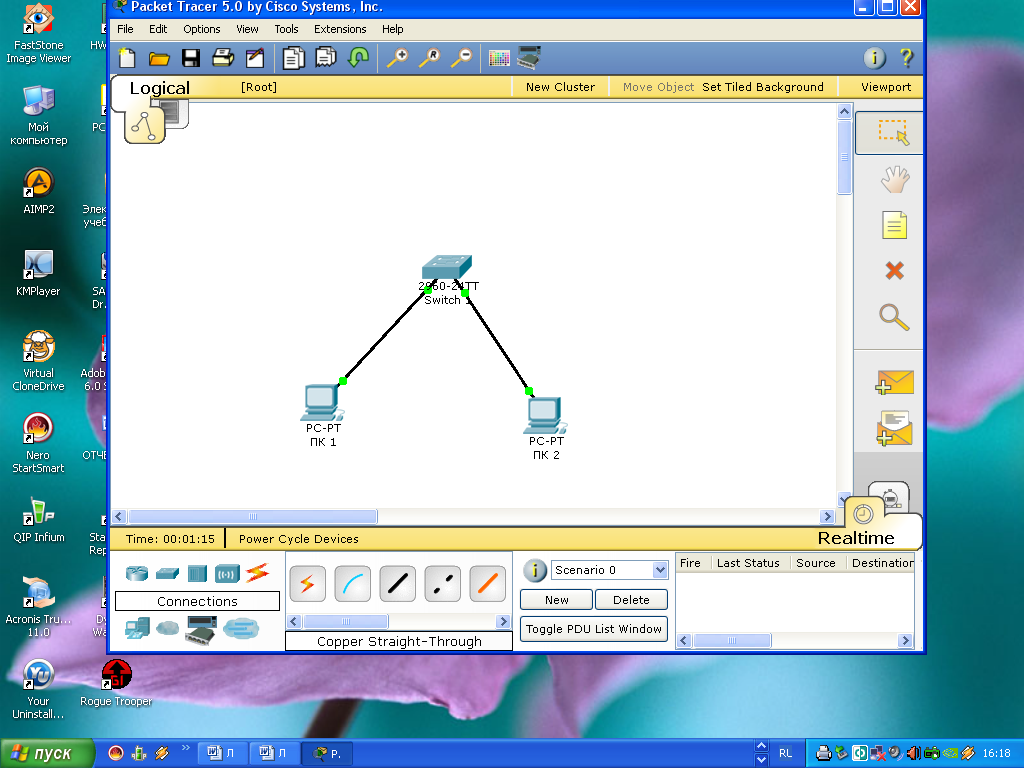Click the yellow question mark Help icon
Screen dimensions: 1024x768
pyautogui.click(x=906, y=58)
